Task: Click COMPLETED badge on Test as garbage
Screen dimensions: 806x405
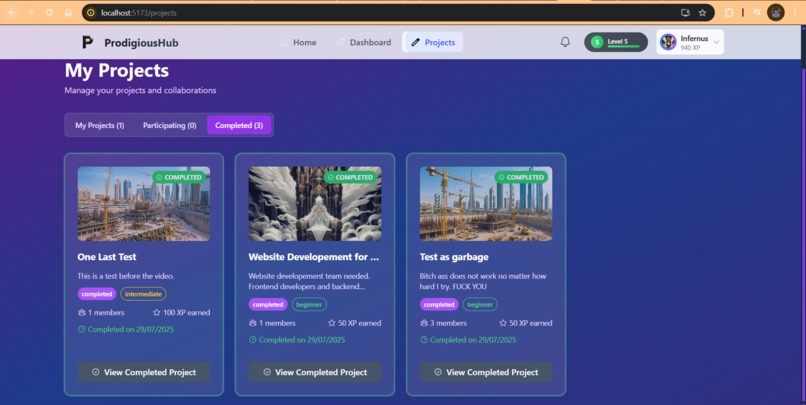Action: pyautogui.click(x=521, y=177)
